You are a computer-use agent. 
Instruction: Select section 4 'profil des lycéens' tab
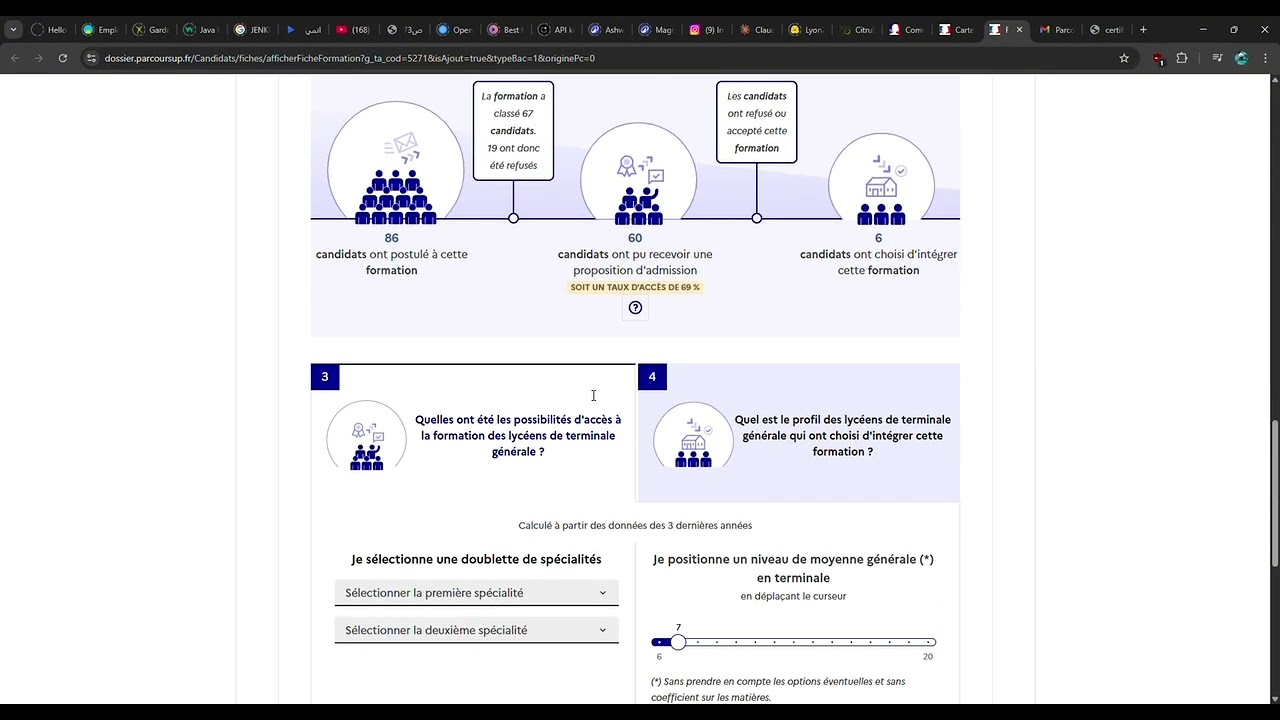pyautogui.click(x=799, y=432)
